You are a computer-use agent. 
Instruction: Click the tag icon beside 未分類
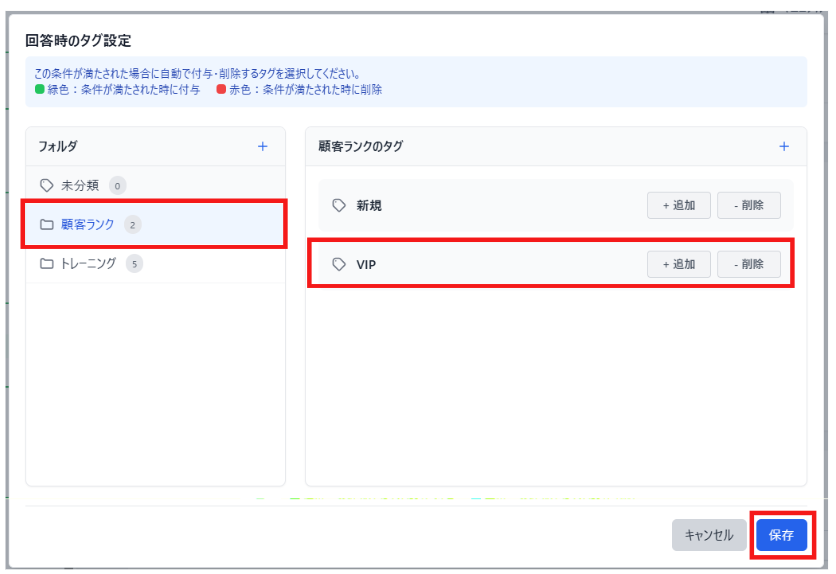46,185
